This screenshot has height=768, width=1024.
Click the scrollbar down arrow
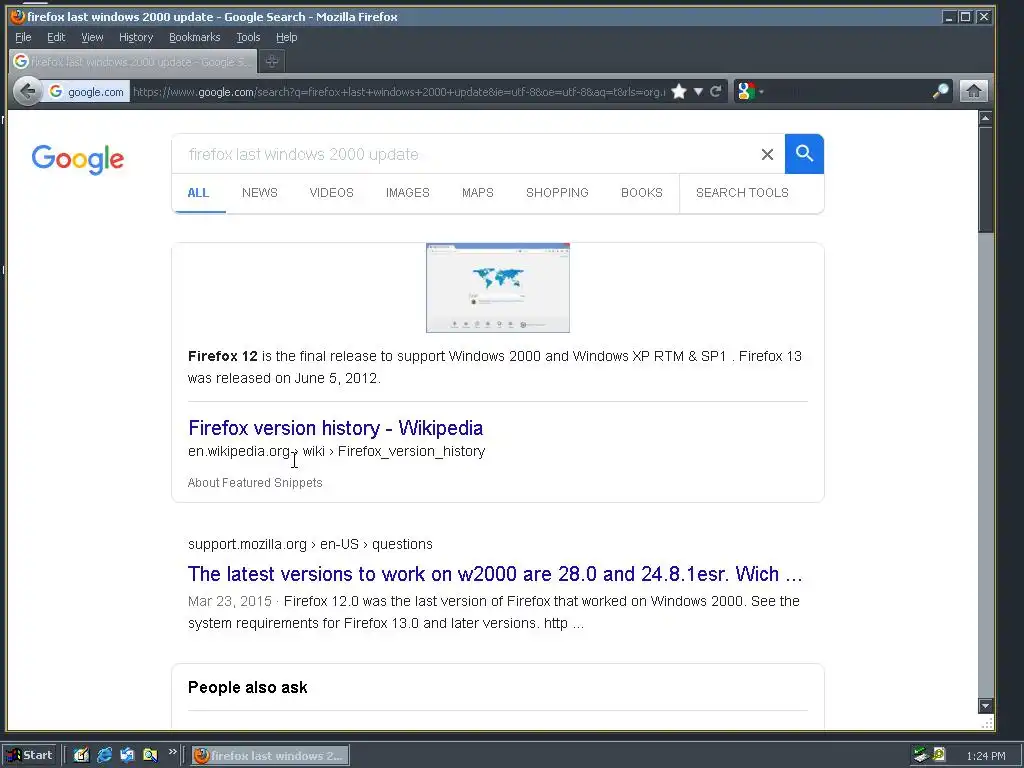coord(985,706)
